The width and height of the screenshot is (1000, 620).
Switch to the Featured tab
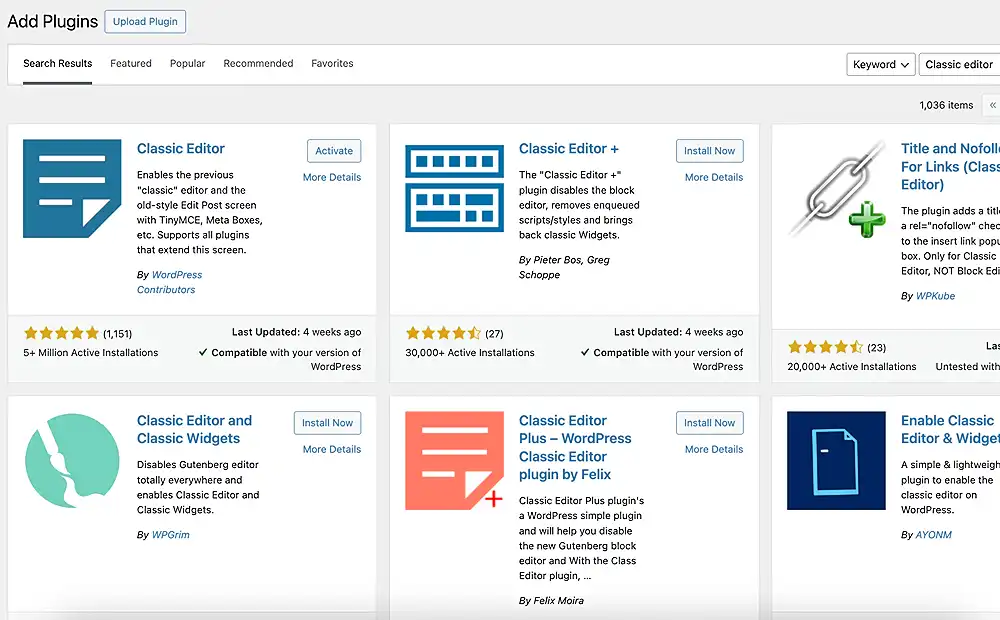131,64
